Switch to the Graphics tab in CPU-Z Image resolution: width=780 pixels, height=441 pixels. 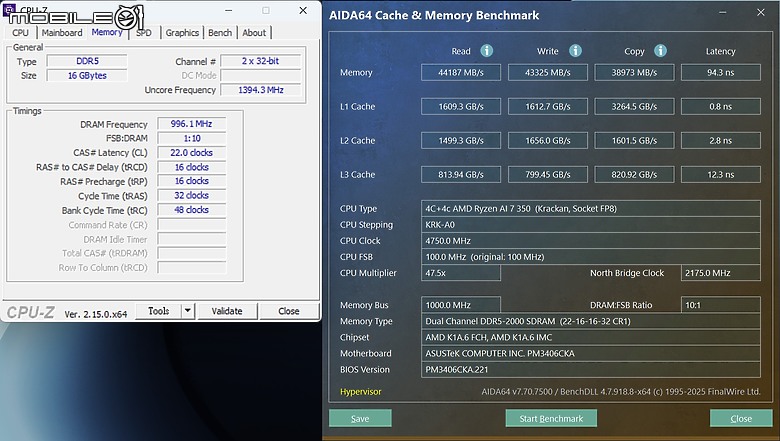point(182,33)
